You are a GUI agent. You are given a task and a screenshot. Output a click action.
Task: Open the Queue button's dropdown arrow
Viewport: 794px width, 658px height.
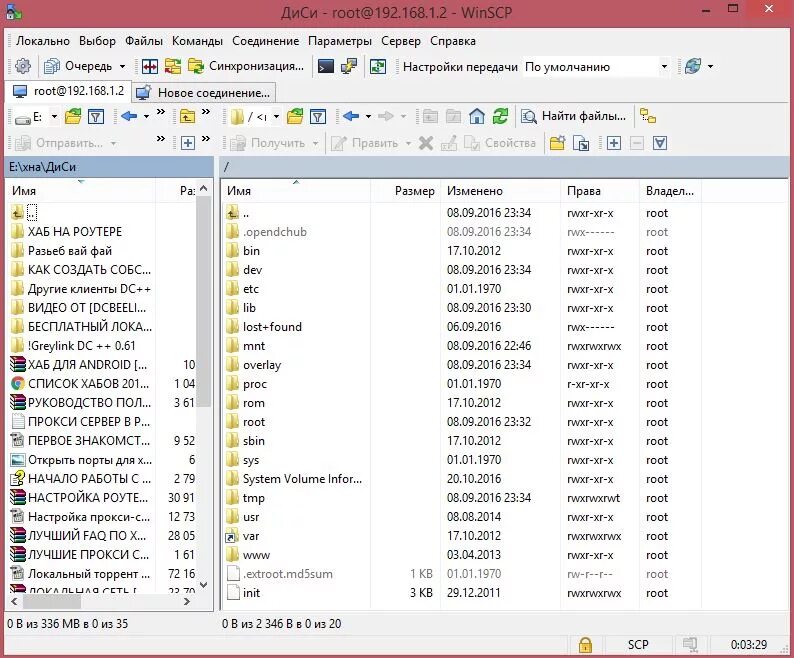coord(122,66)
